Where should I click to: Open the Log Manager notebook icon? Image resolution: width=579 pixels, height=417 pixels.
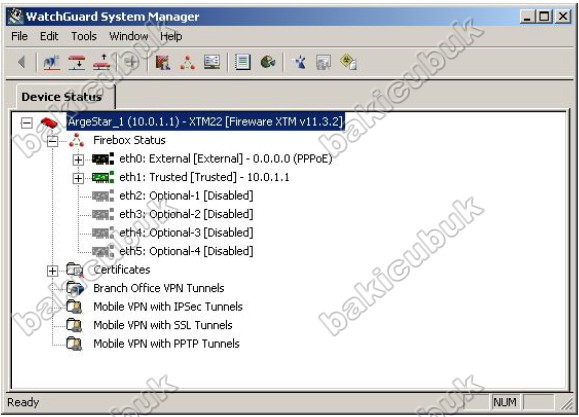(x=242, y=62)
